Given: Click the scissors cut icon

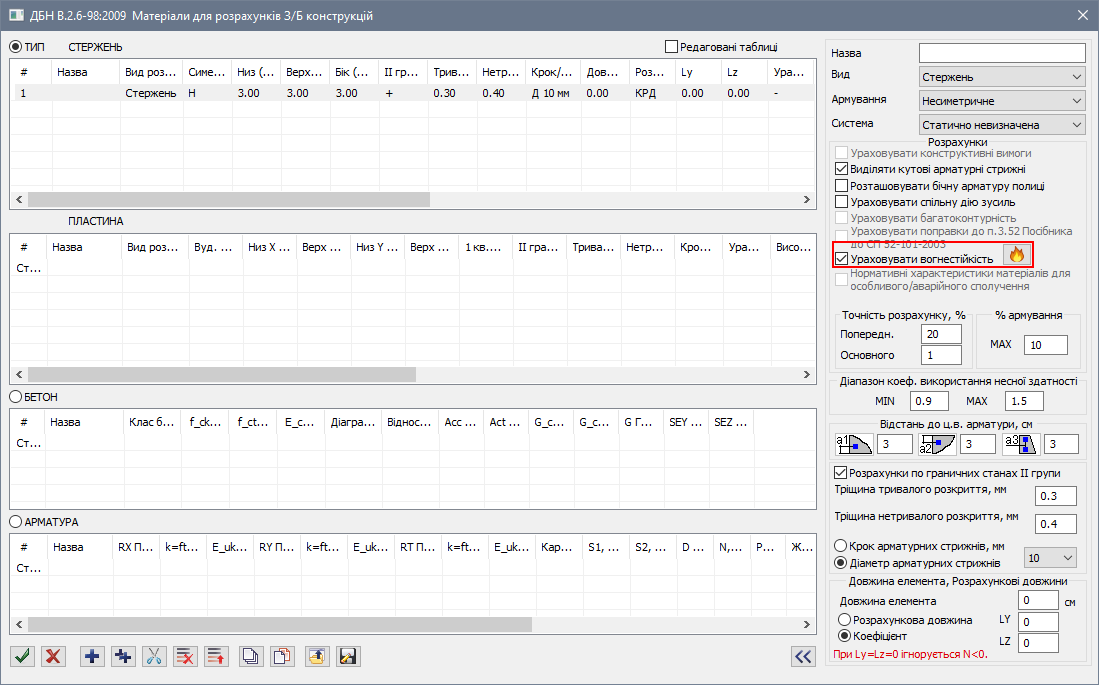Looking at the screenshot, I should tap(154, 656).
